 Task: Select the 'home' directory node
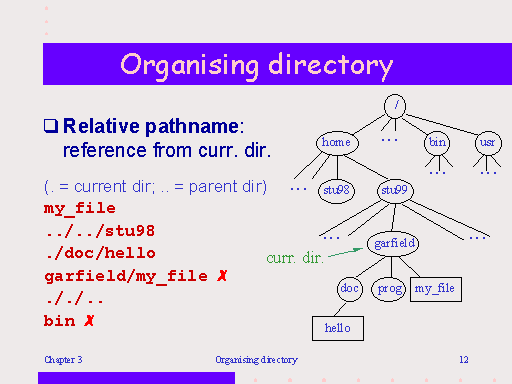[x=337, y=143]
